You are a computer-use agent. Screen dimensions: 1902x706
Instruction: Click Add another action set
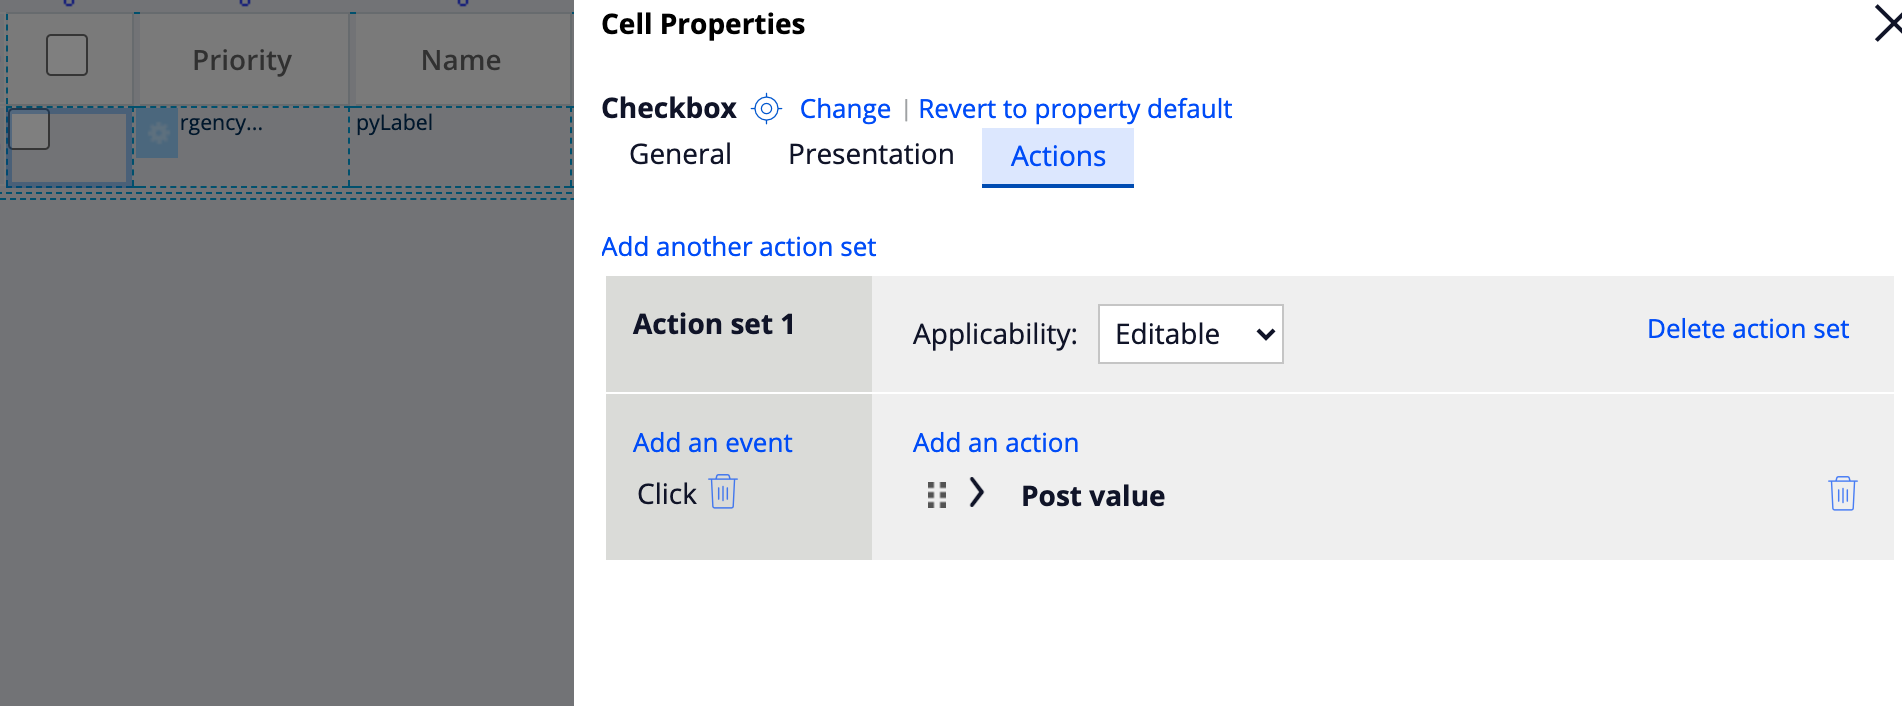(x=738, y=247)
